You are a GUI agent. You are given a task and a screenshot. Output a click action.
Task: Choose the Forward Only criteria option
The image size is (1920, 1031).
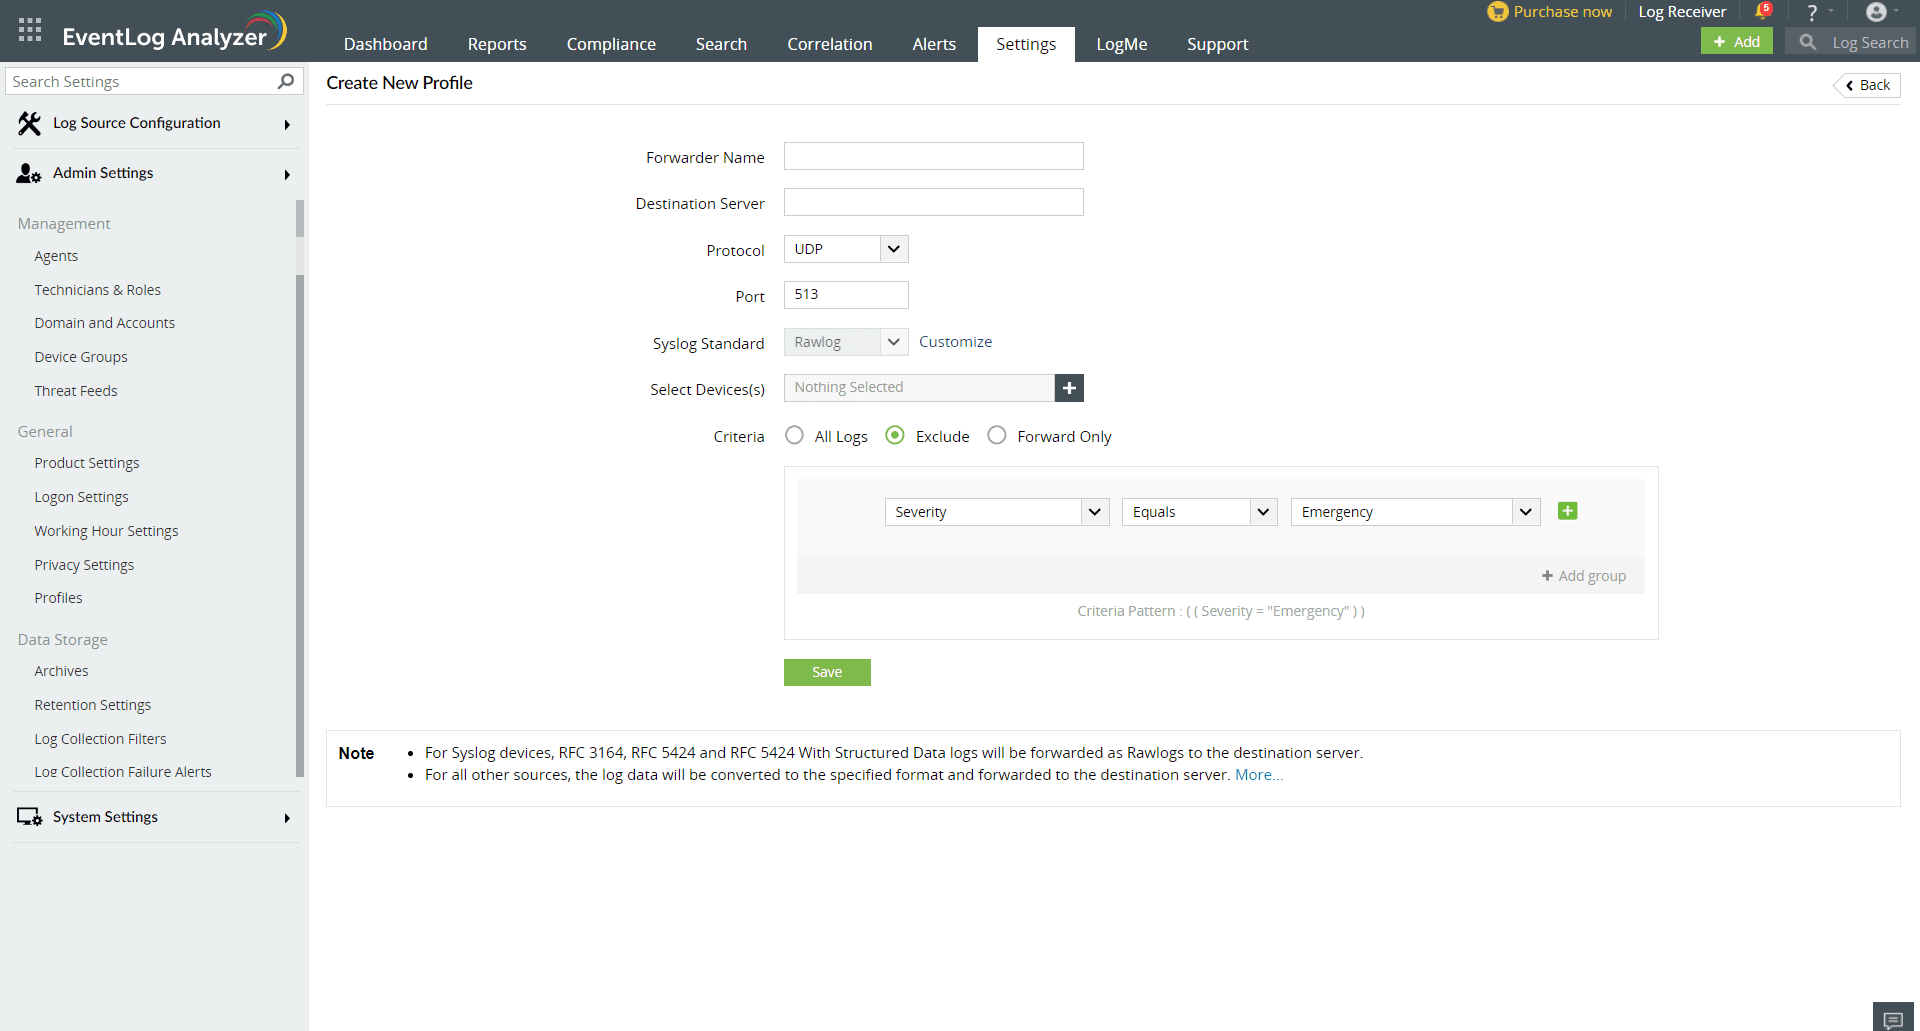tap(997, 435)
